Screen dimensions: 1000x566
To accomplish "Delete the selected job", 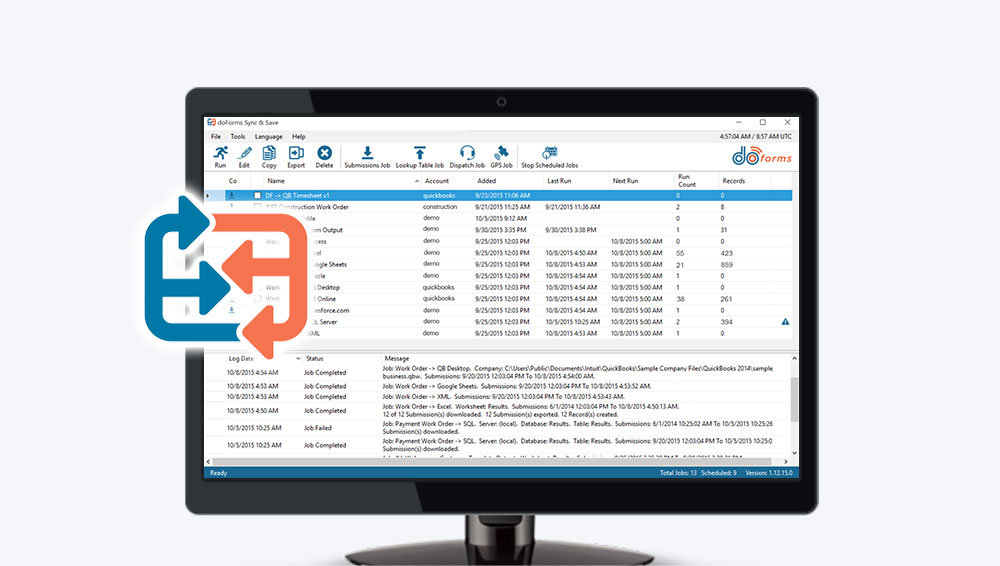I will [x=324, y=156].
